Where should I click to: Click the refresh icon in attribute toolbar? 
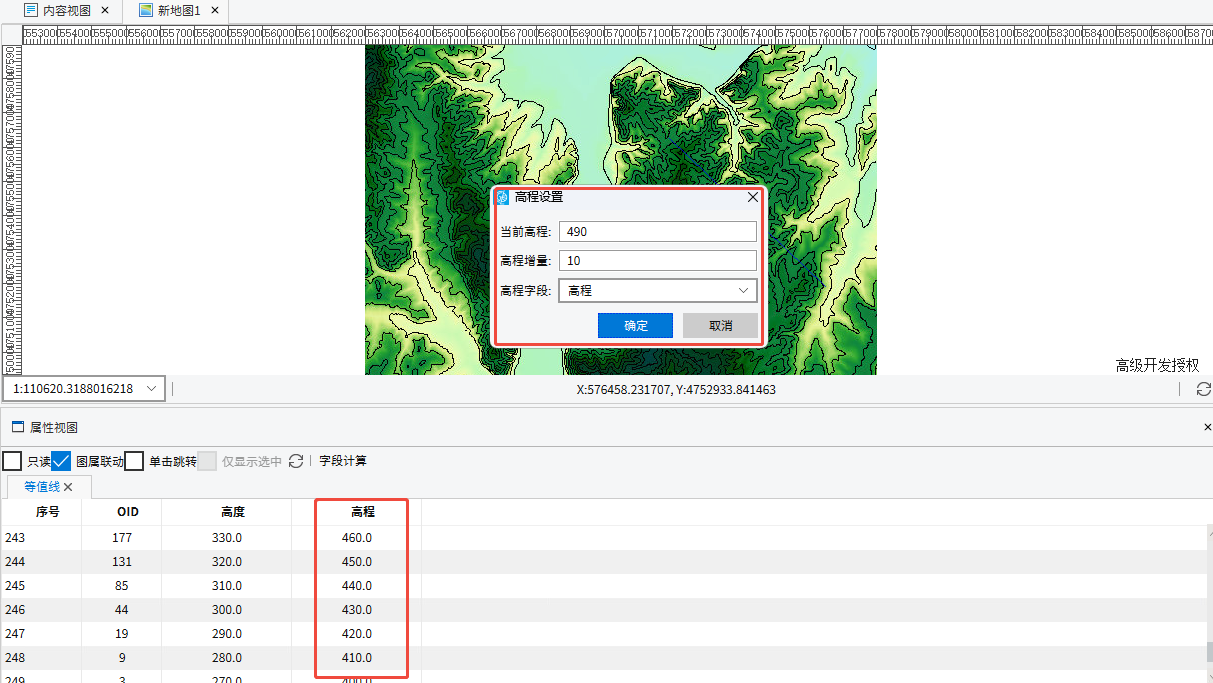(x=296, y=461)
